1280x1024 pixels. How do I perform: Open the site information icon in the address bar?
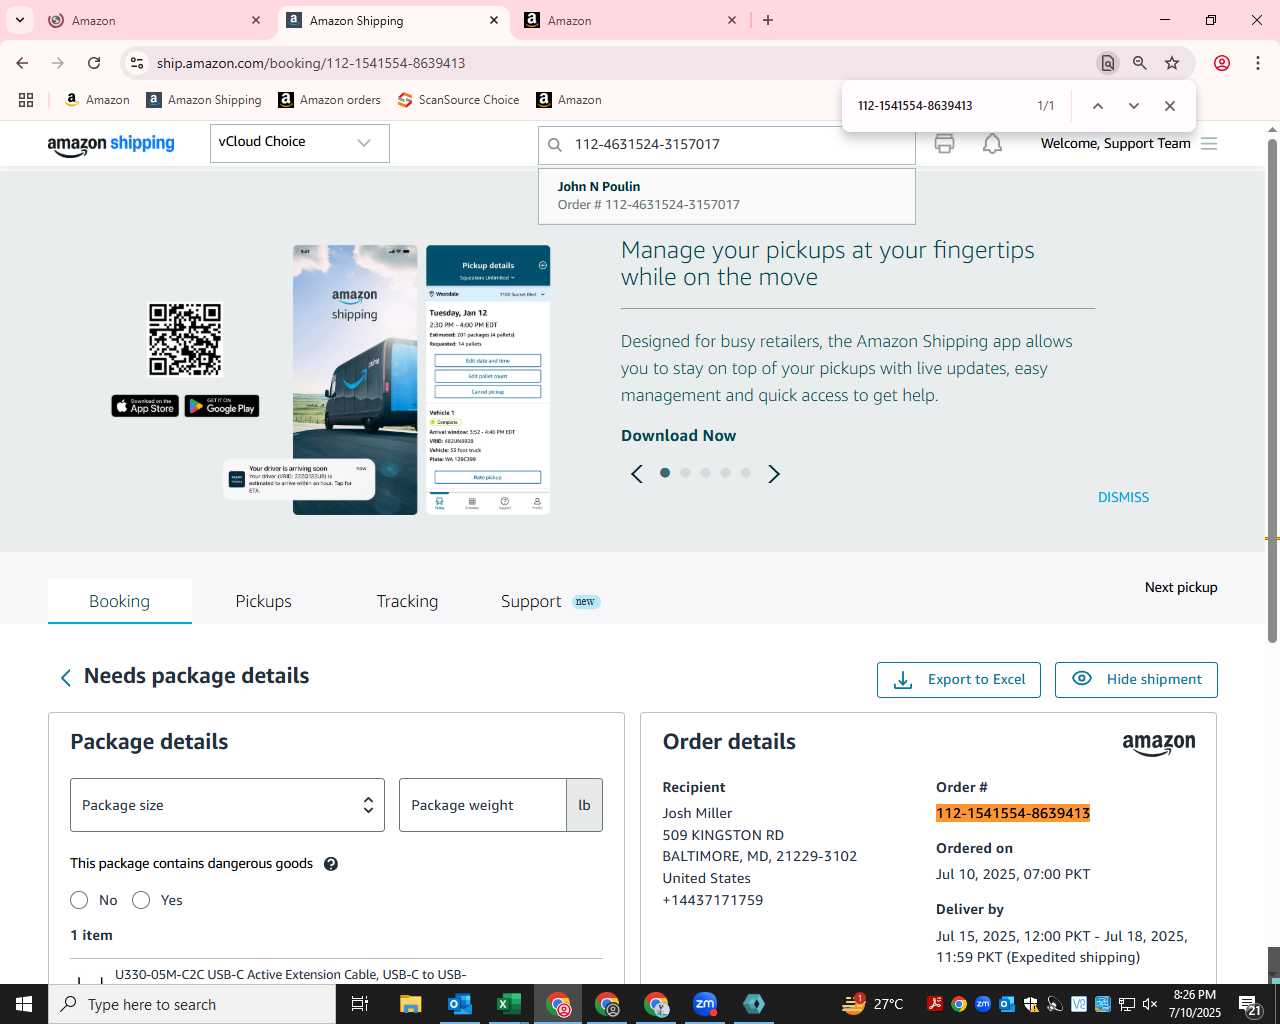click(x=137, y=63)
